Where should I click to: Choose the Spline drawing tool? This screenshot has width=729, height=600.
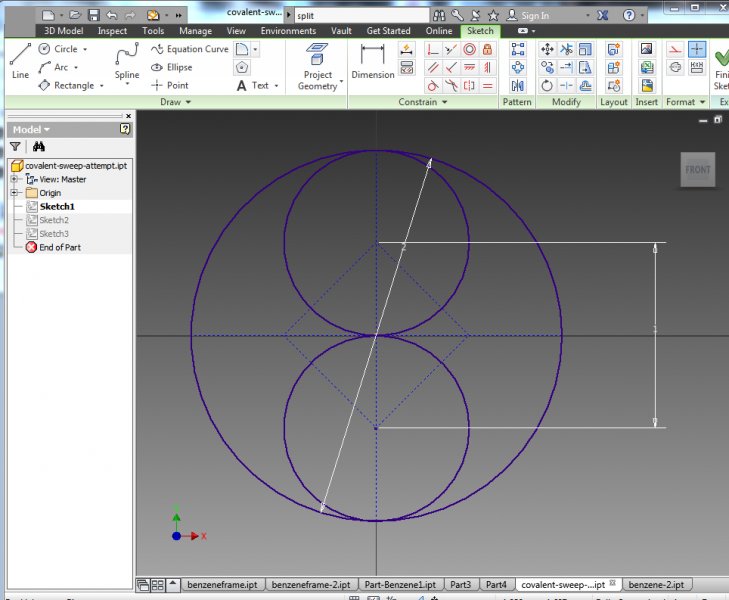click(126, 62)
